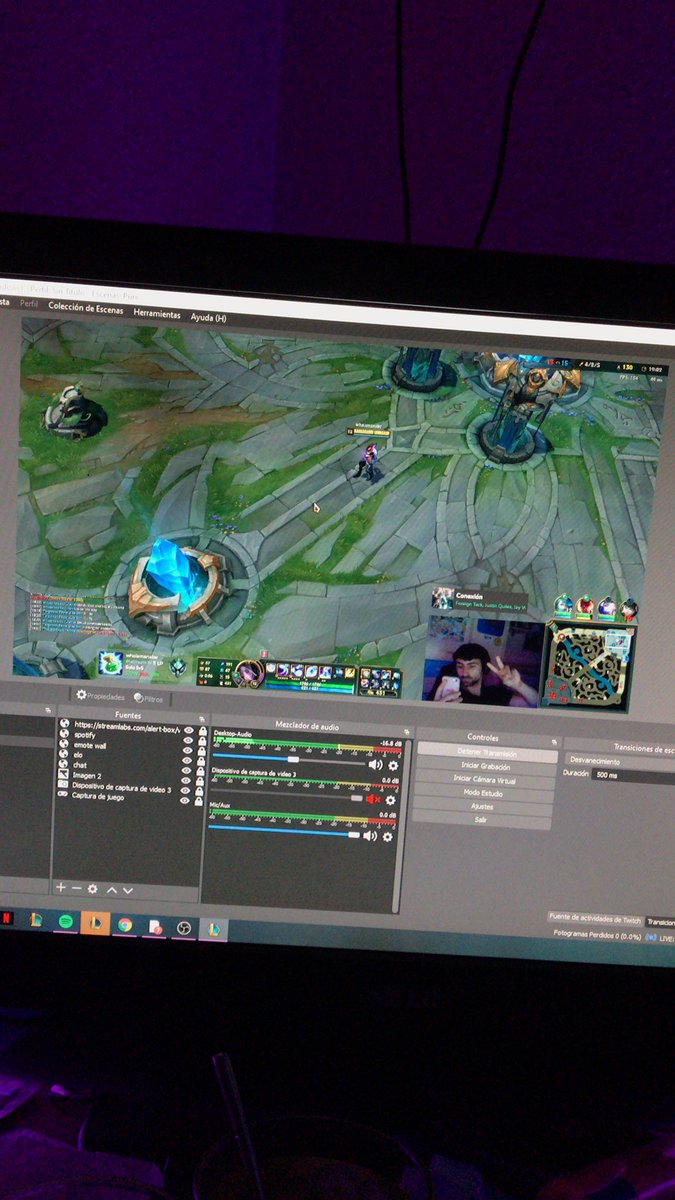Click Iniciar Grabación button
The width and height of the screenshot is (675, 1200).
coord(486,766)
